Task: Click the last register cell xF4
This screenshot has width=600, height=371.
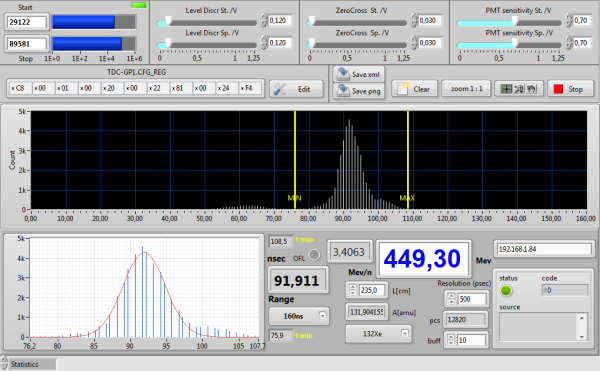Action: (x=250, y=88)
